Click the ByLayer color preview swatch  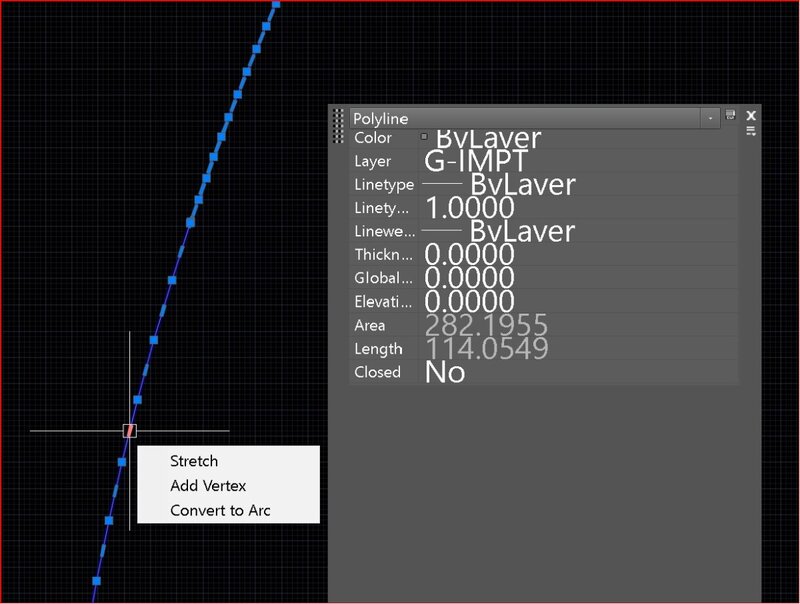click(424, 138)
